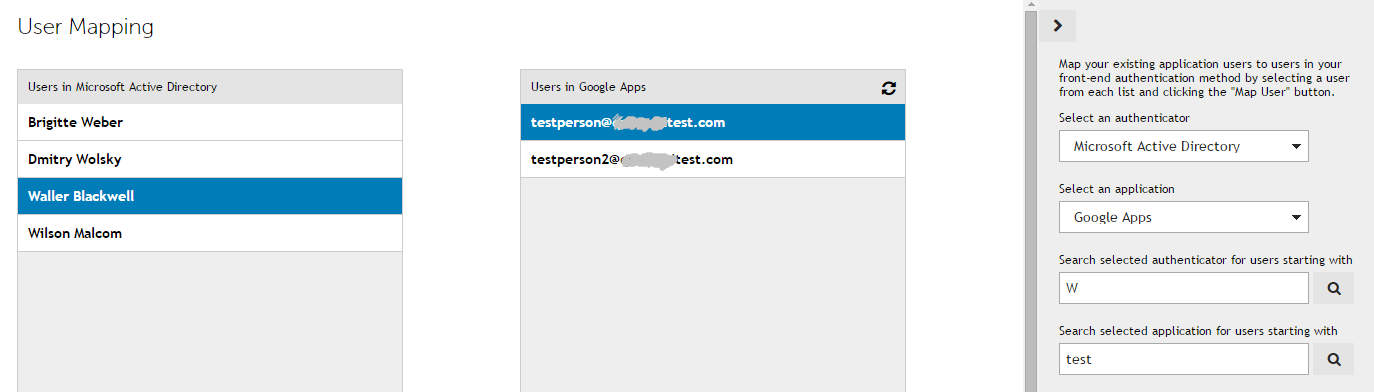Click the Users in Microsoft Active Directory header
The image size is (1374, 392).
(x=210, y=87)
